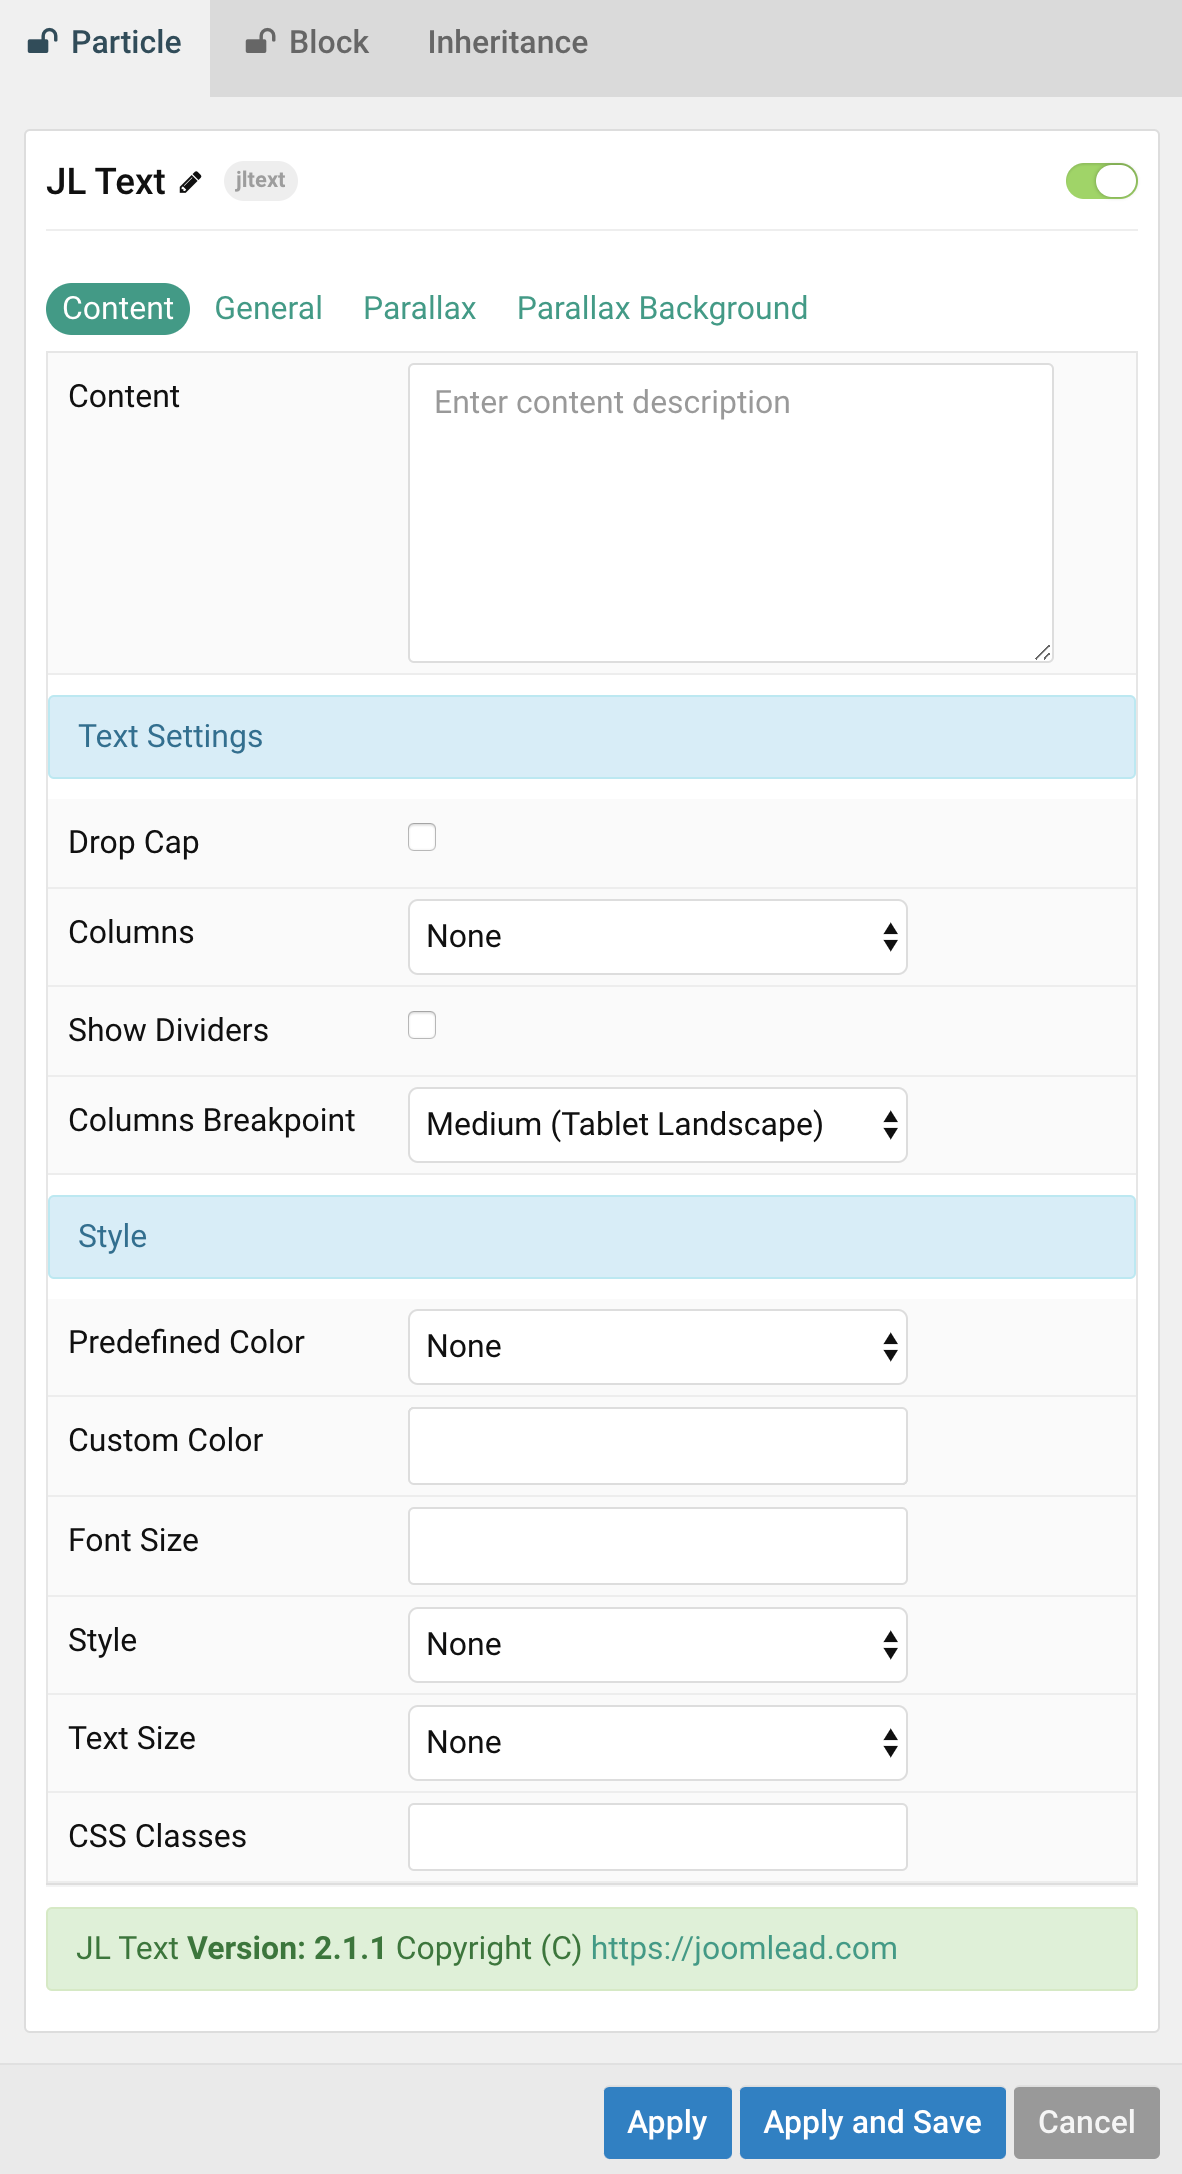
Task: Click the Custom Color input field
Action: (x=657, y=1446)
